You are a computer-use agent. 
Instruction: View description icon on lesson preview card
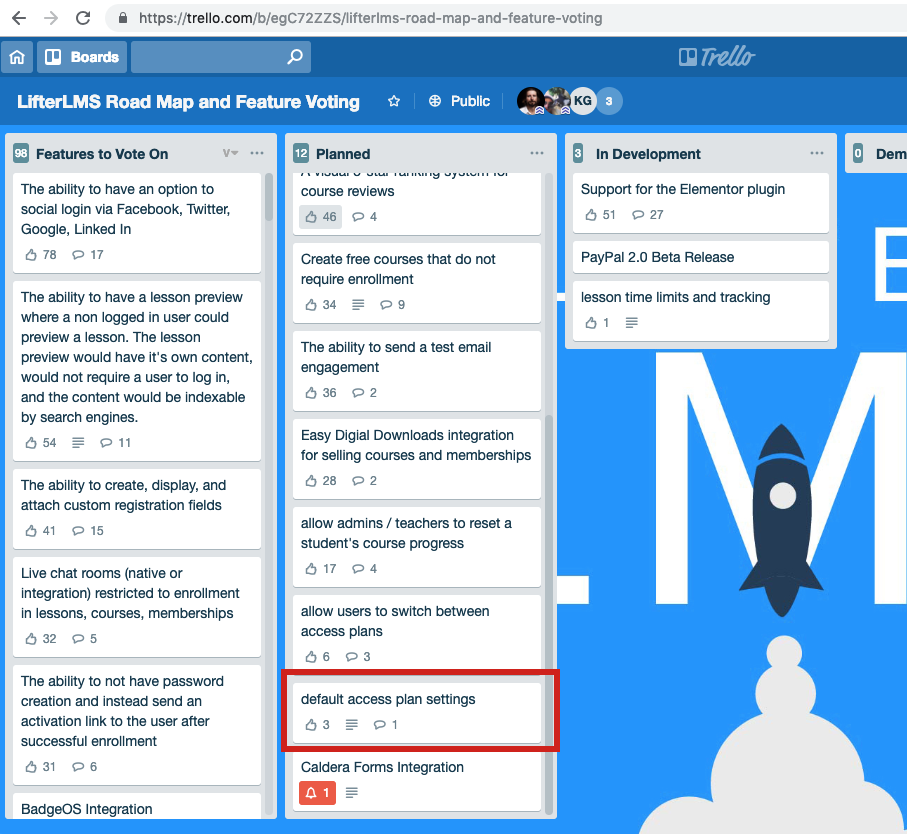[x=78, y=442]
